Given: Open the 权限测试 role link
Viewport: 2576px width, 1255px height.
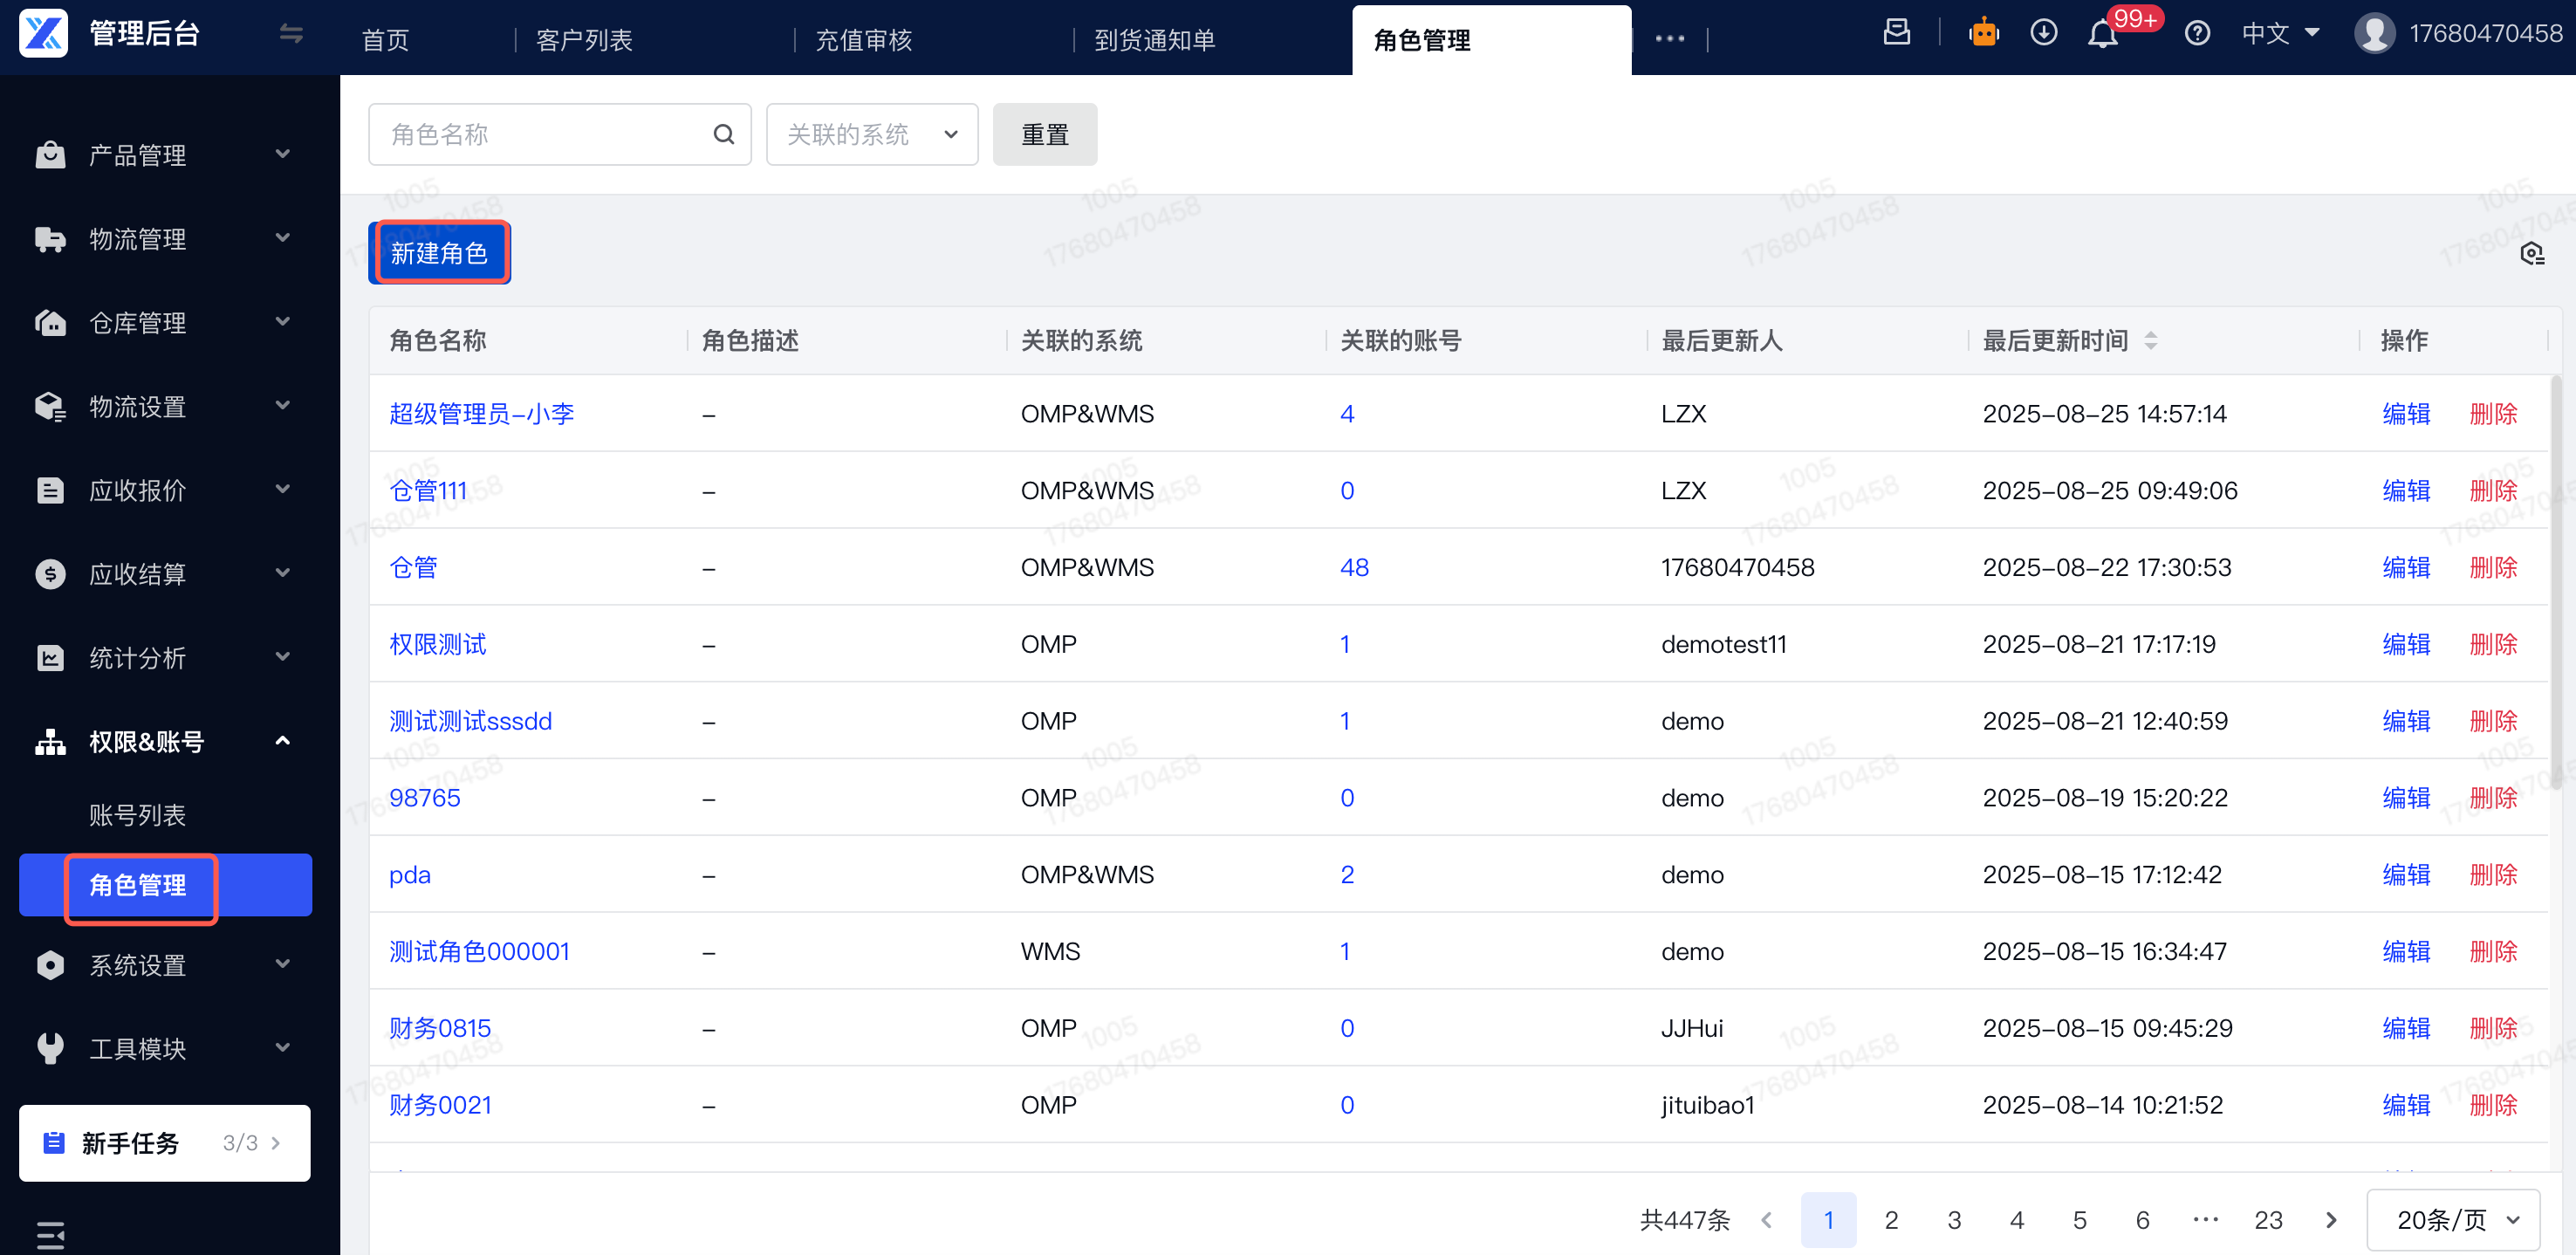Looking at the screenshot, I should tap(438, 644).
